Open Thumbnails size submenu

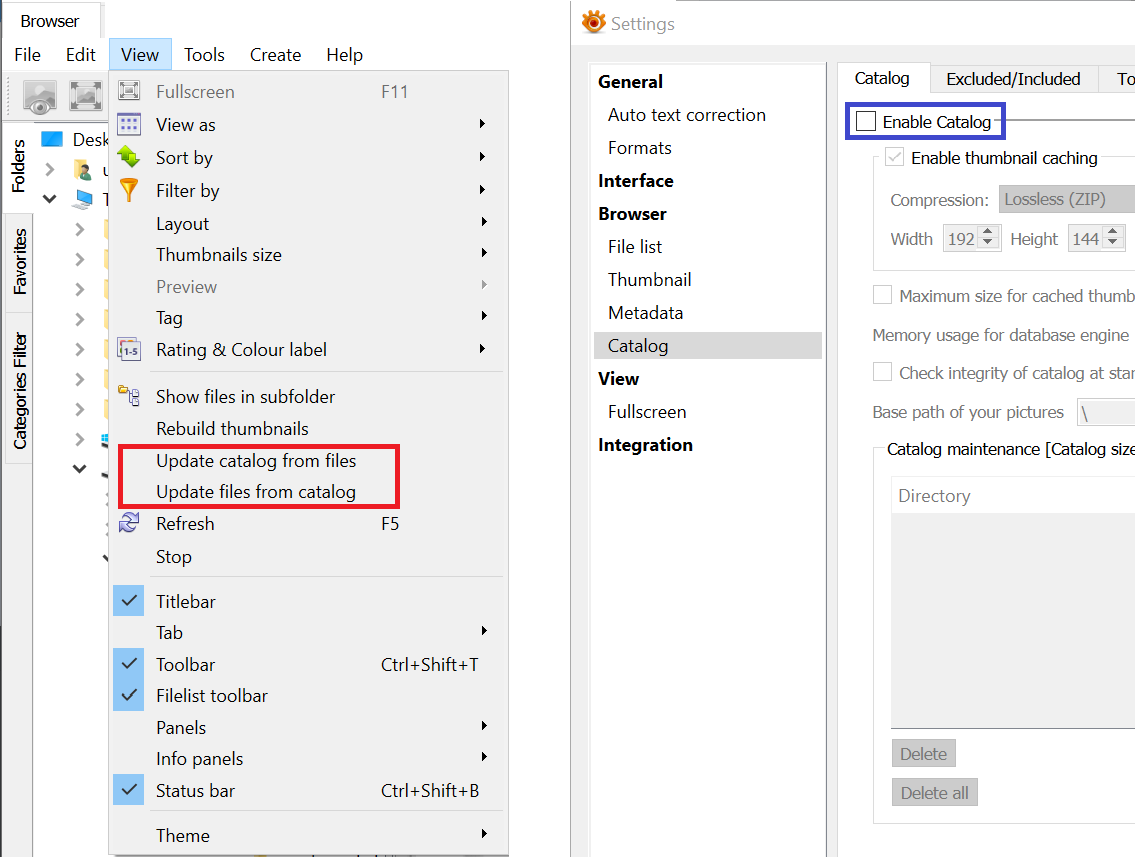pyautogui.click(x=308, y=255)
